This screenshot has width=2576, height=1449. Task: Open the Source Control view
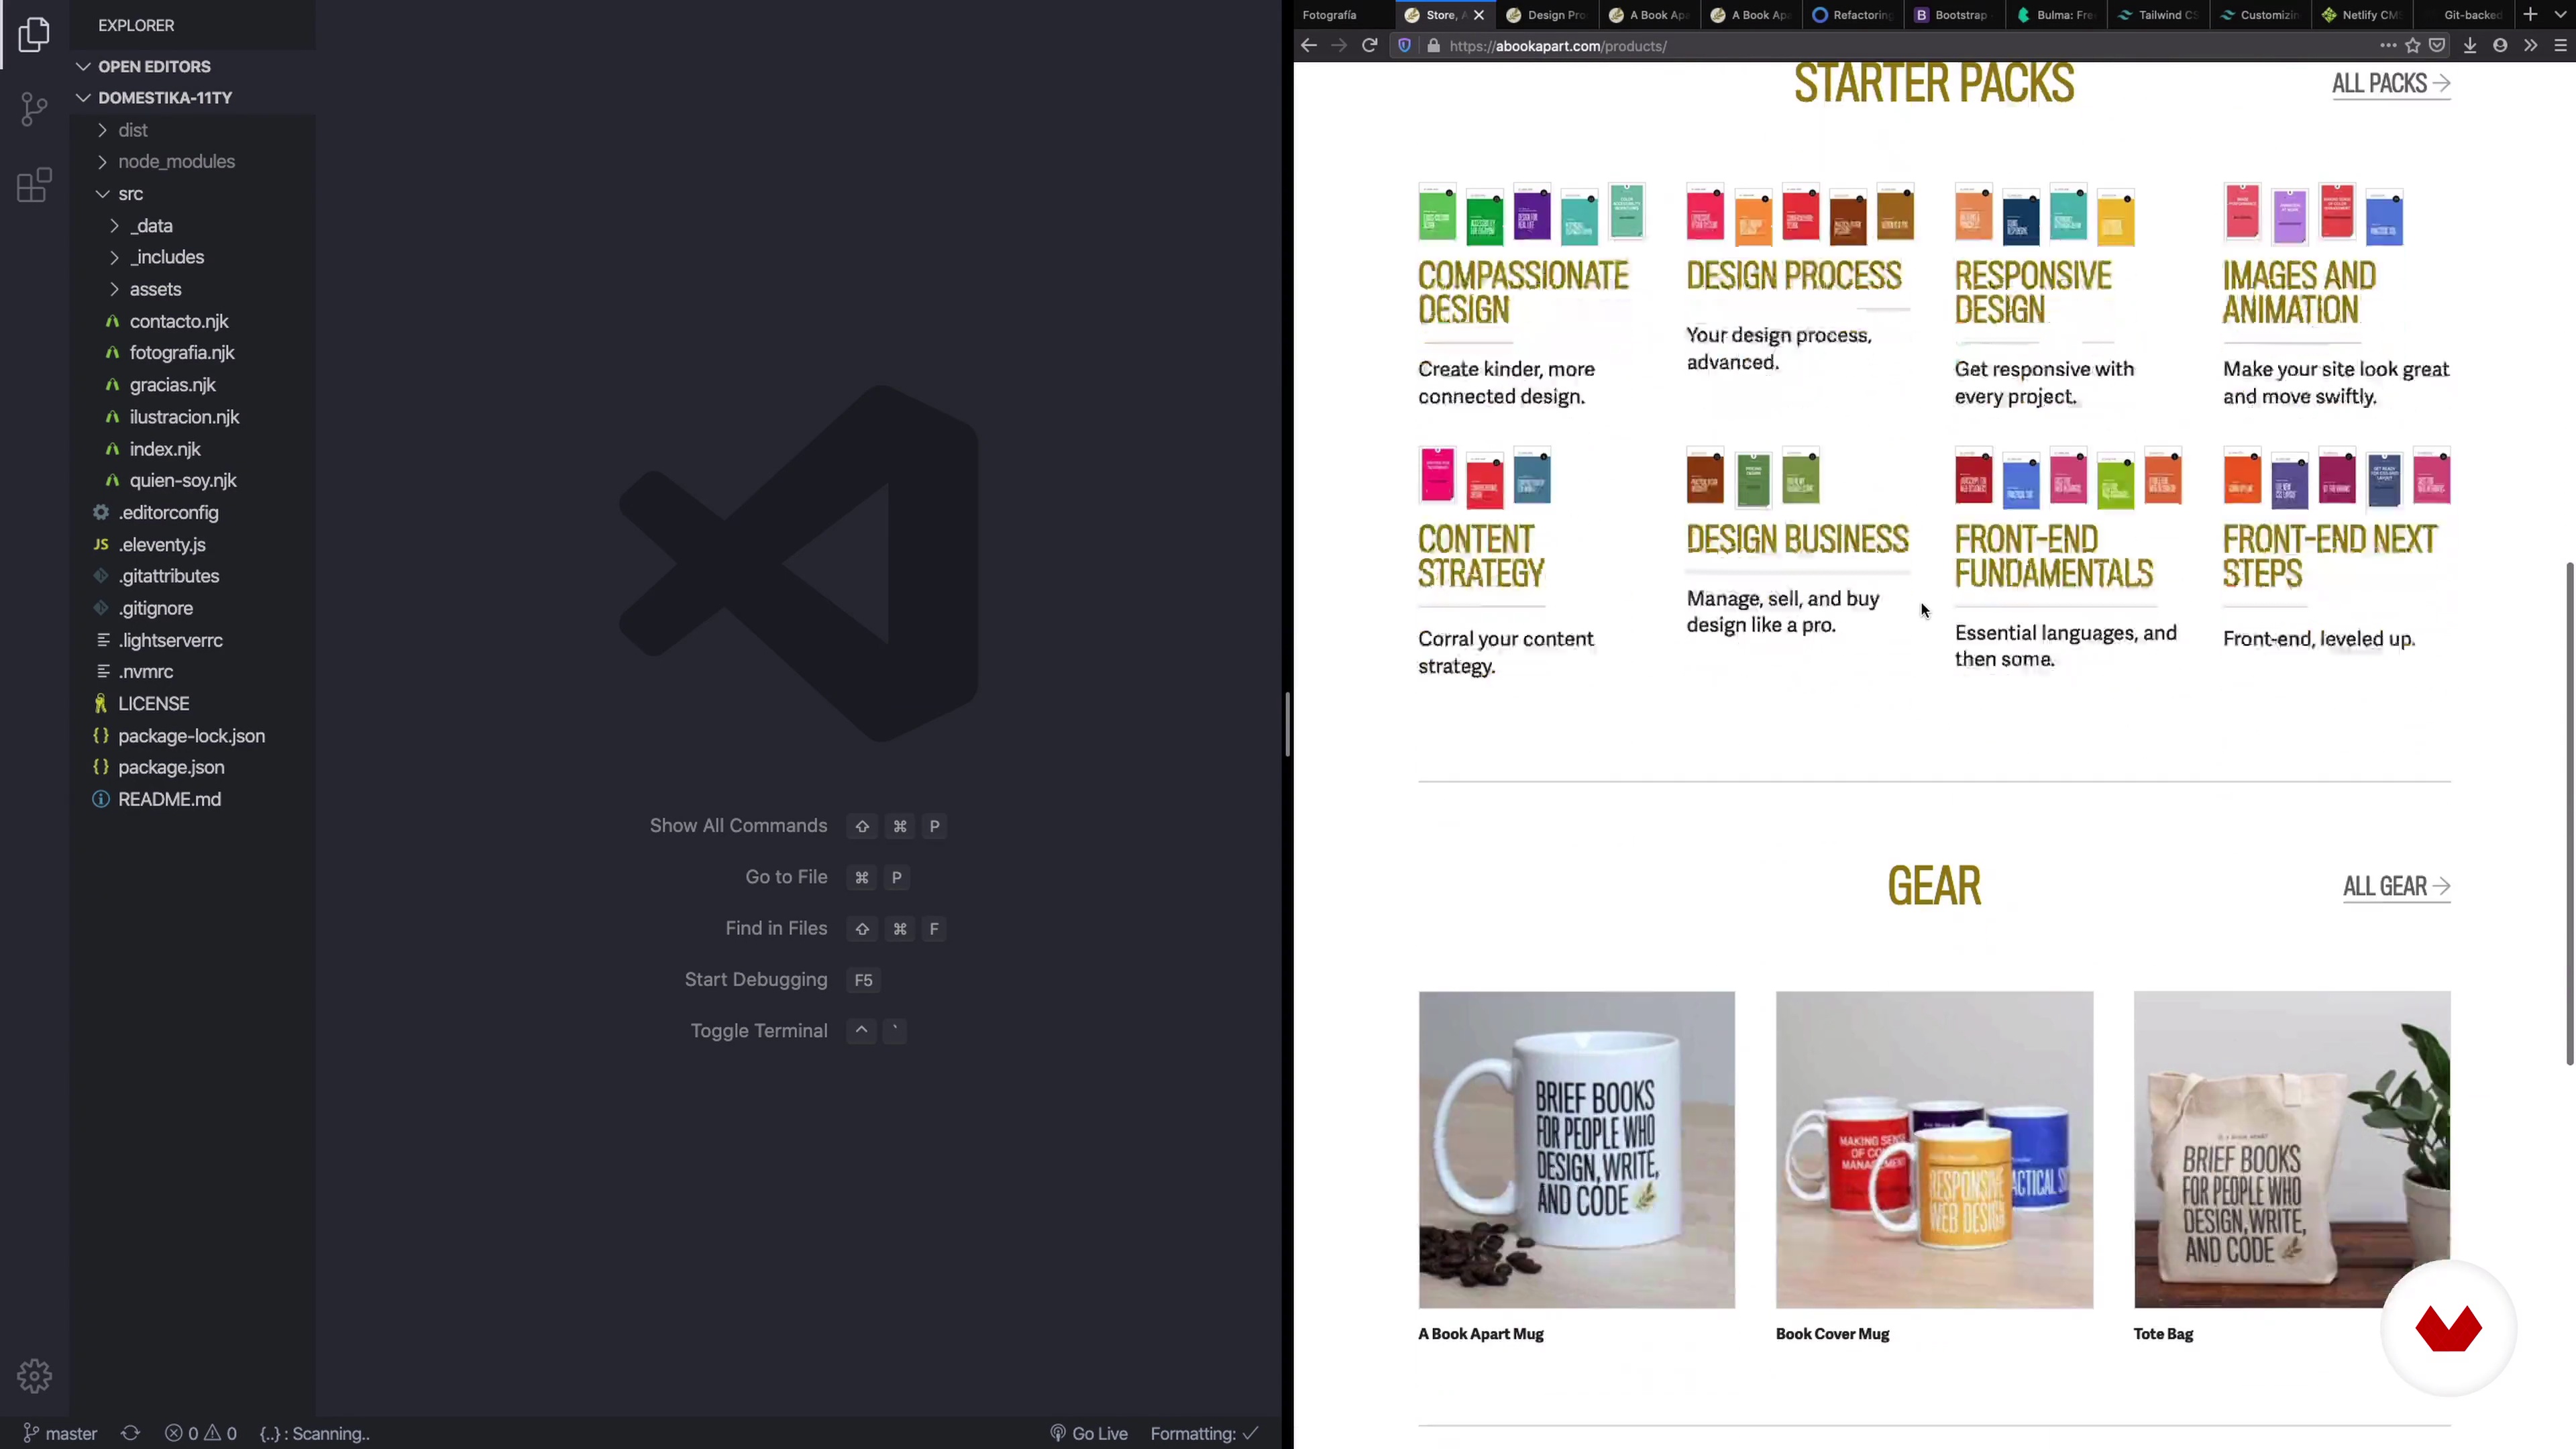coord(34,109)
